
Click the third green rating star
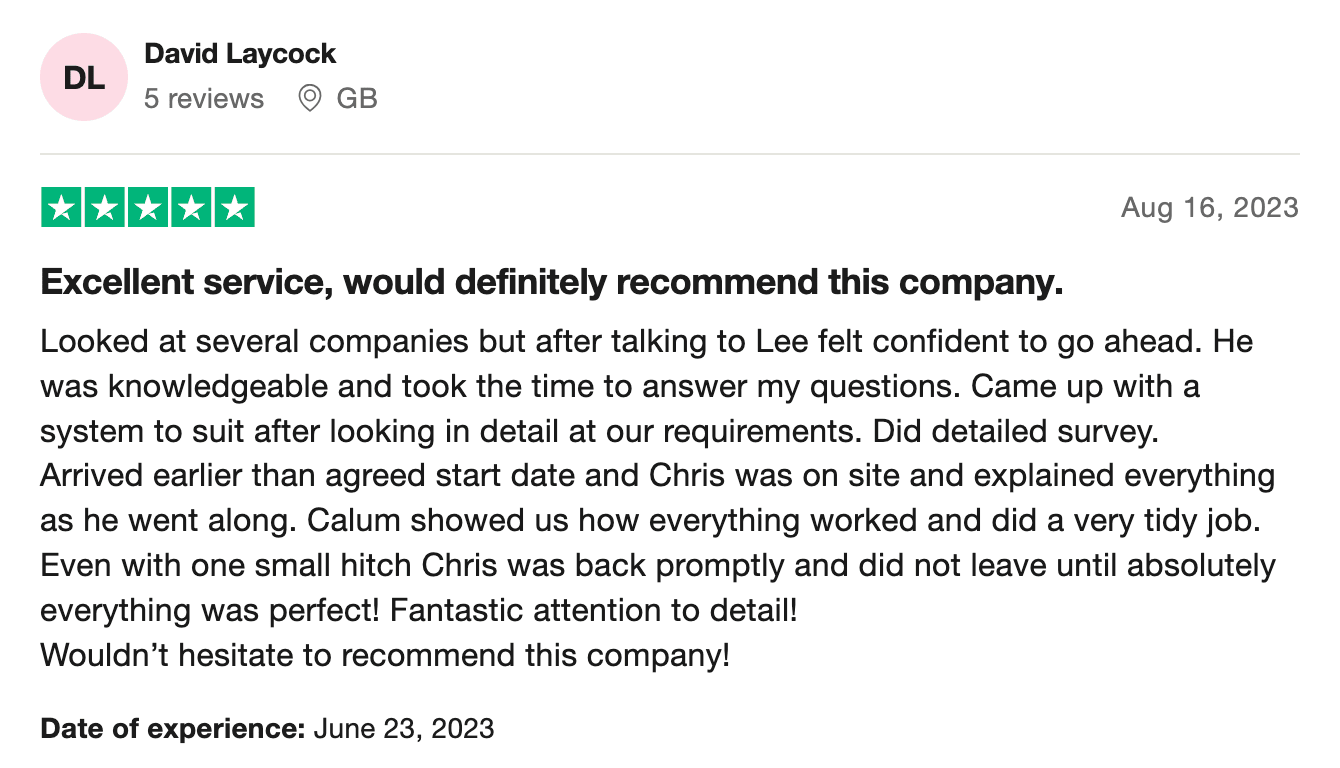[x=148, y=207]
